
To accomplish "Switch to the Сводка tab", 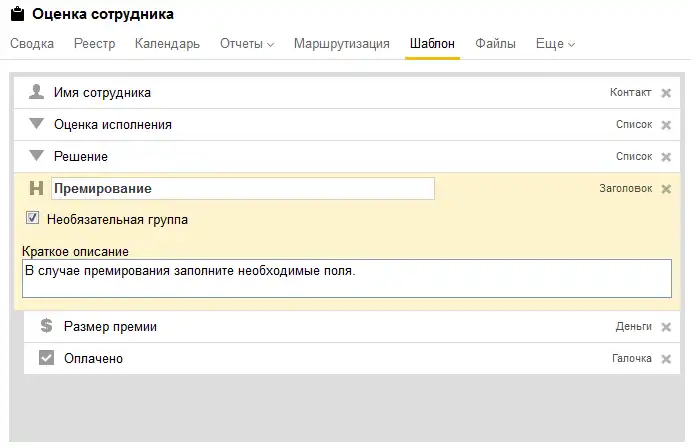I will [32, 44].
